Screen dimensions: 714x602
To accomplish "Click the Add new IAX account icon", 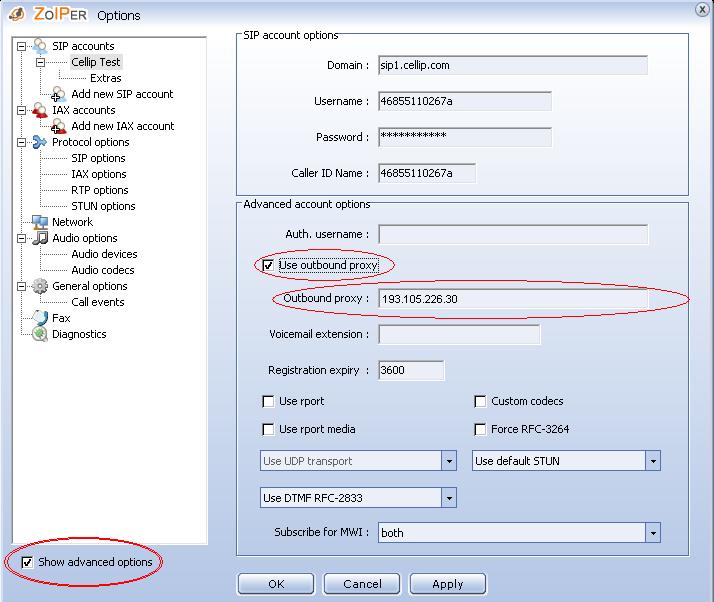I will pyautogui.click(x=58, y=126).
